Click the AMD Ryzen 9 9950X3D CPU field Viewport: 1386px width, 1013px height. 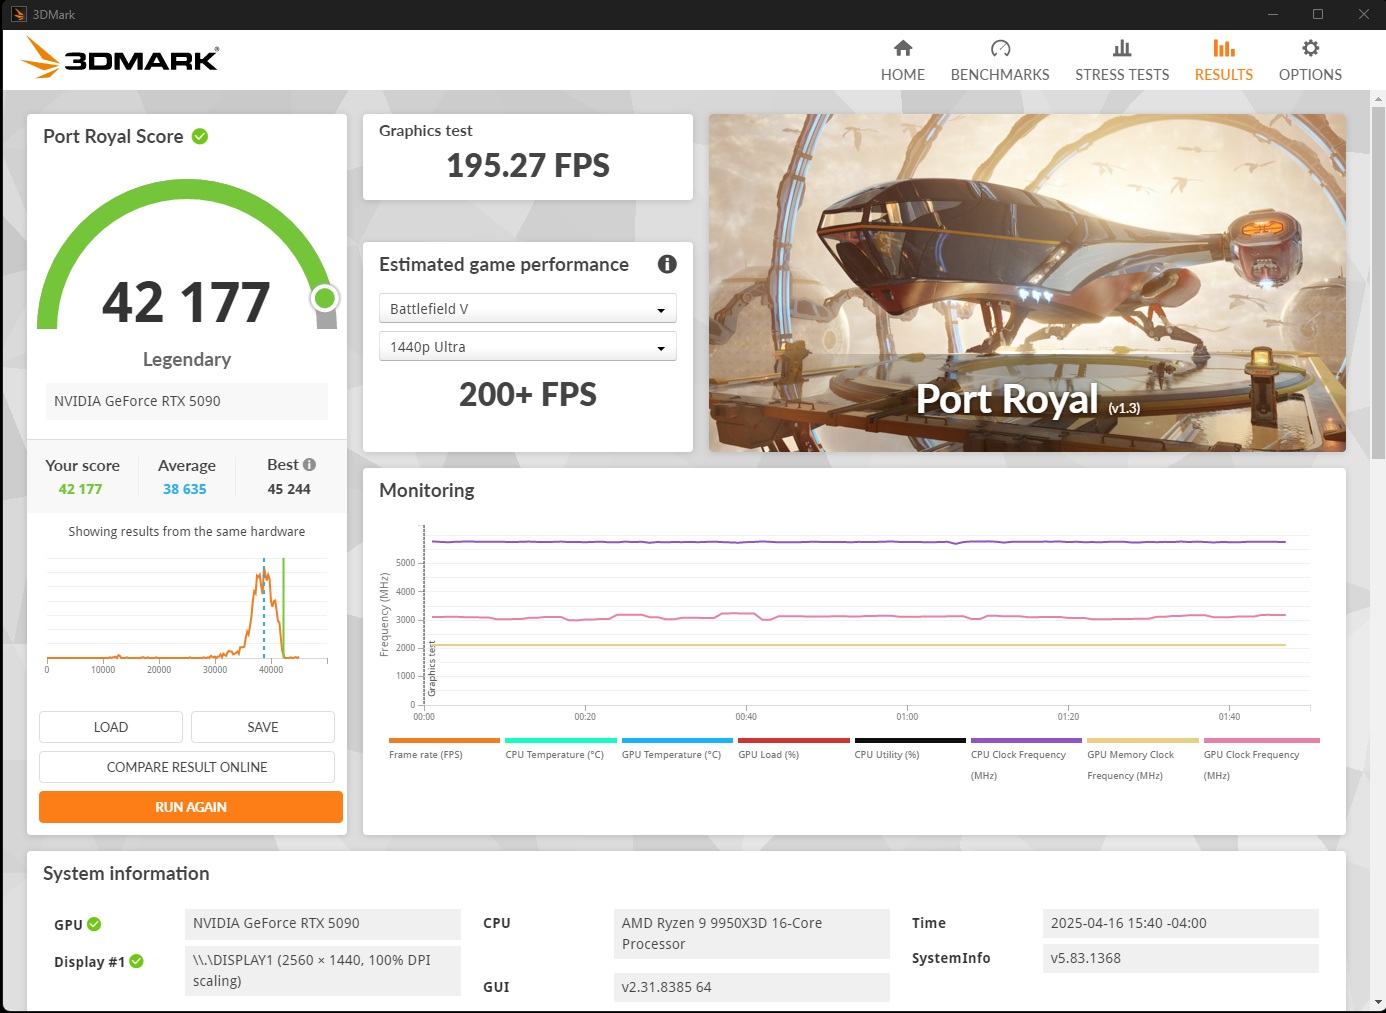pyautogui.click(x=751, y=933)
